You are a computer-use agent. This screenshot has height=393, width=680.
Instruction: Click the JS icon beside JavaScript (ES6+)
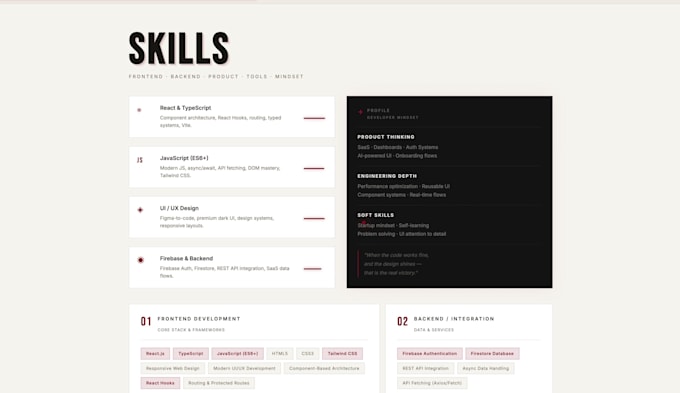tap(140, 160)
